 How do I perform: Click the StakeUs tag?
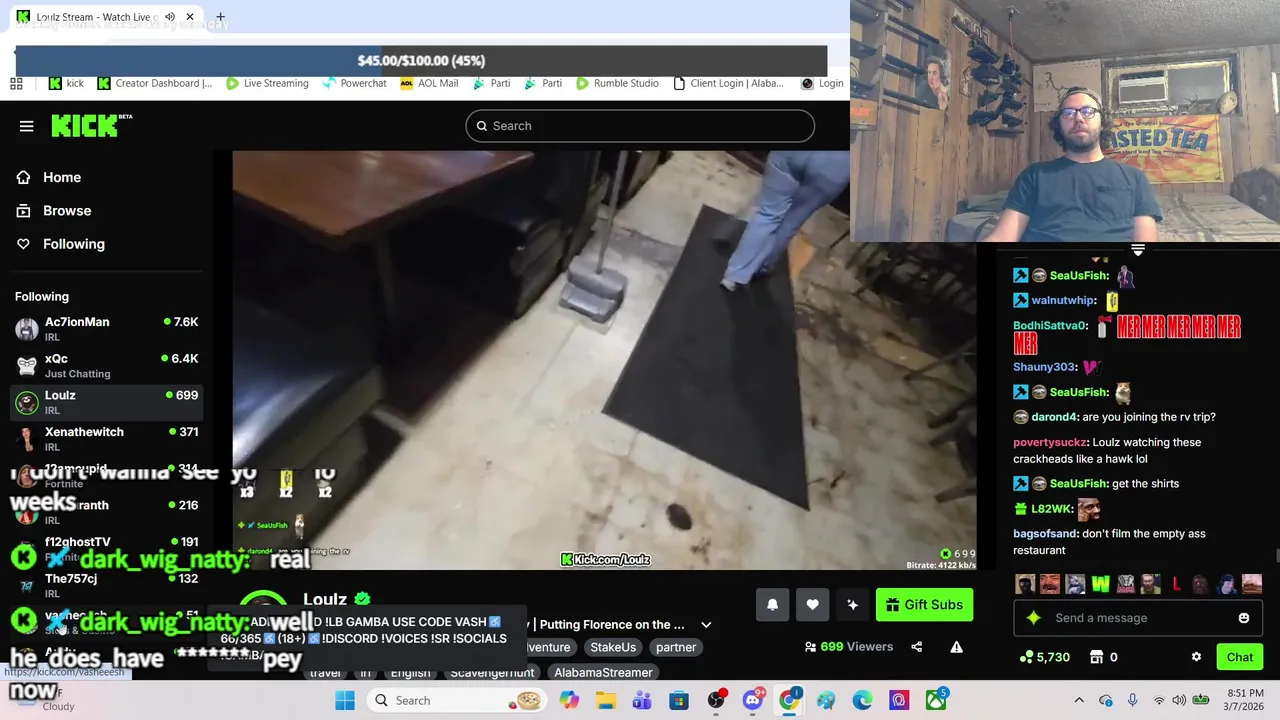pos(613,647)
